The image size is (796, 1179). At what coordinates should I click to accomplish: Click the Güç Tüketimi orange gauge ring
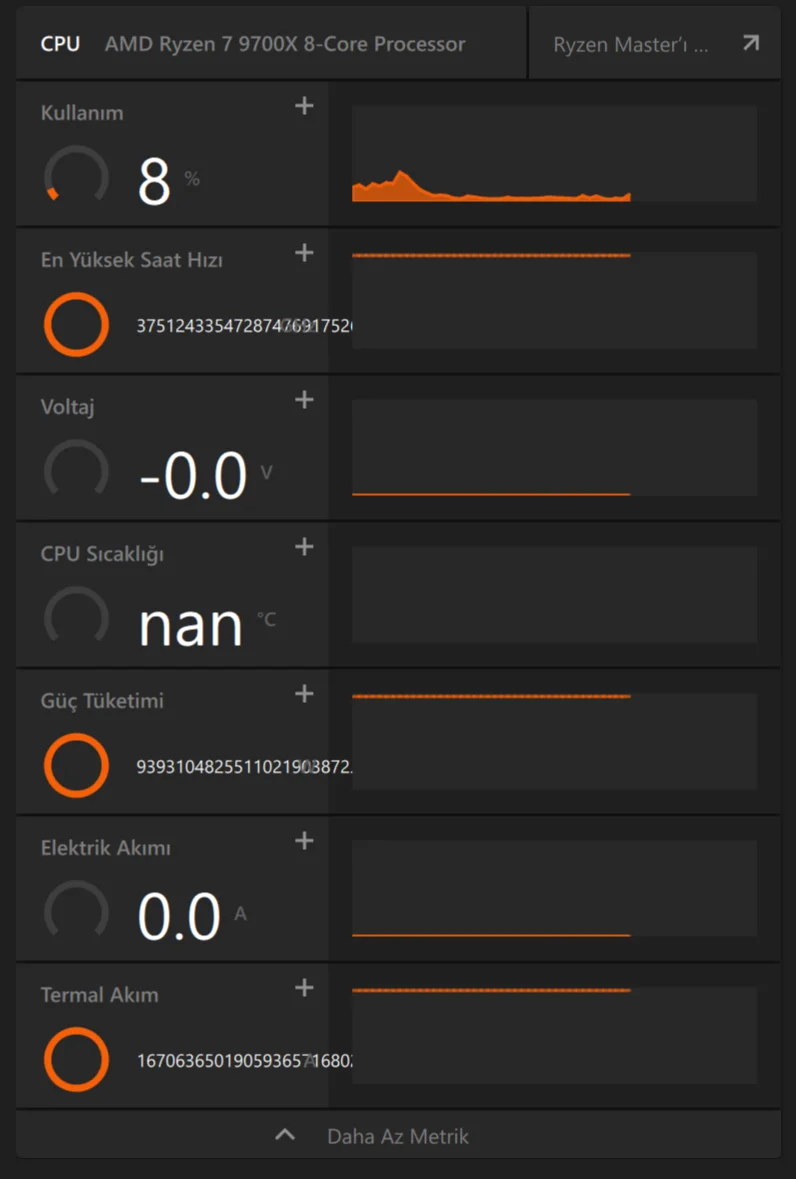tap(76, 765)
